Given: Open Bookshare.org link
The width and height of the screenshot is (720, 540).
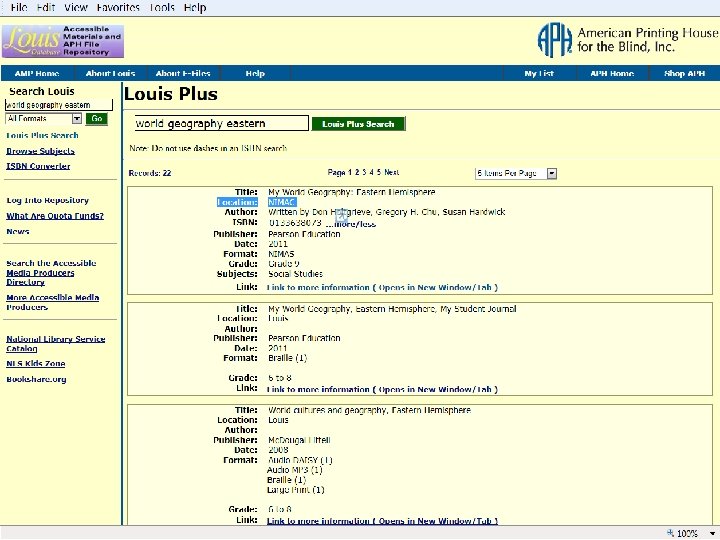Looking at the screenshot, I should (36, 379).
